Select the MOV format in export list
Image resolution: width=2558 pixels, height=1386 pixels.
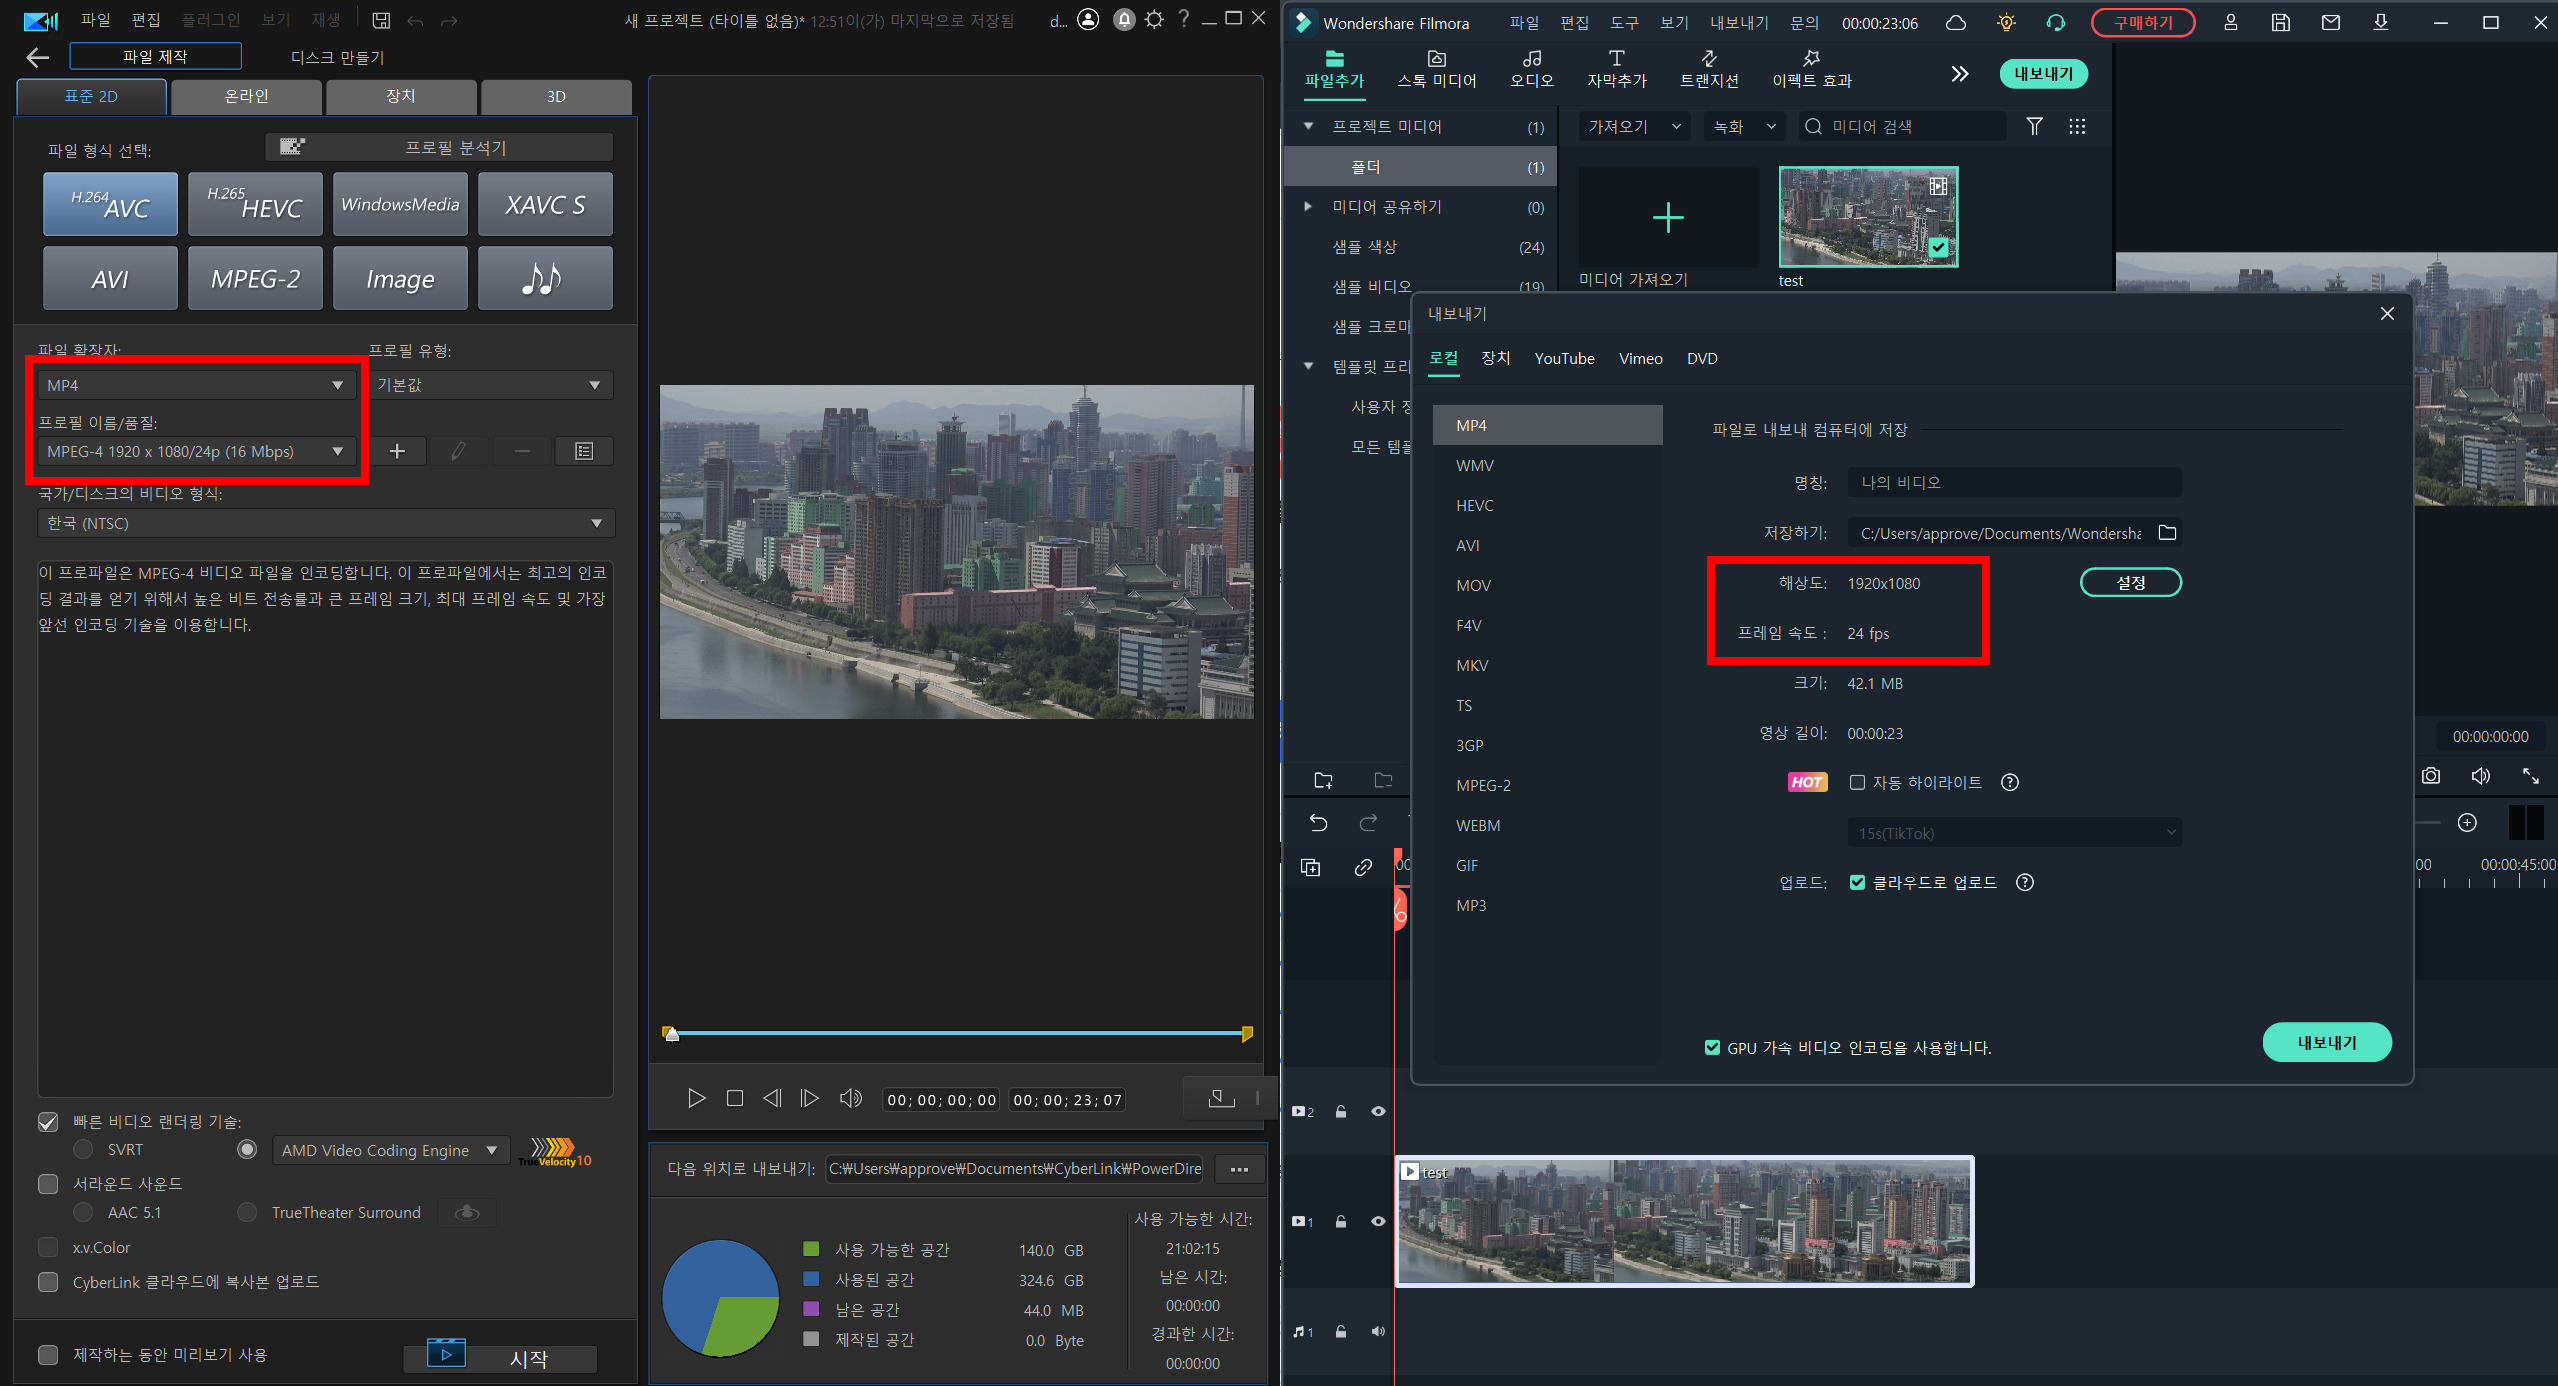(x=1473, y=585)
